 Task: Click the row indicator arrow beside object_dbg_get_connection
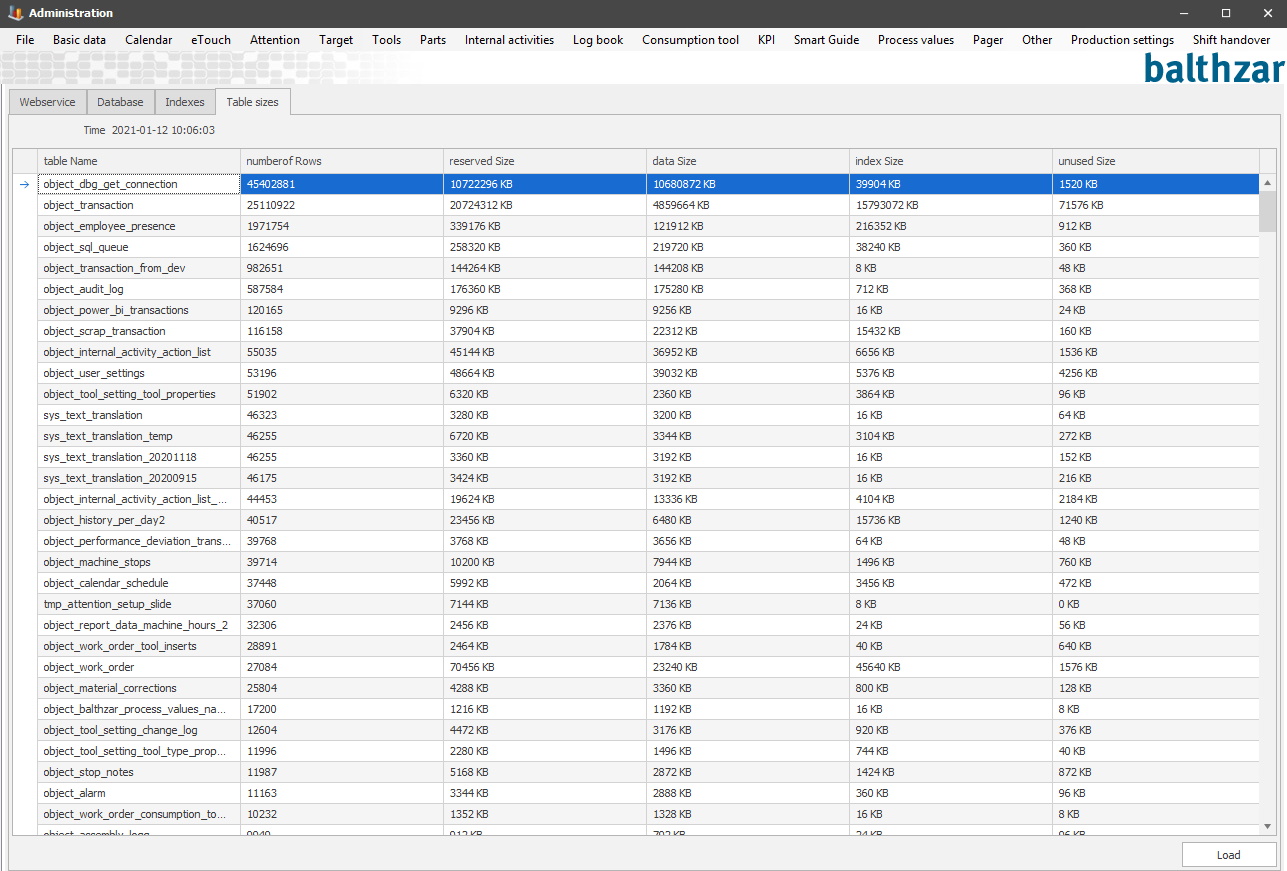pos(25,184)
